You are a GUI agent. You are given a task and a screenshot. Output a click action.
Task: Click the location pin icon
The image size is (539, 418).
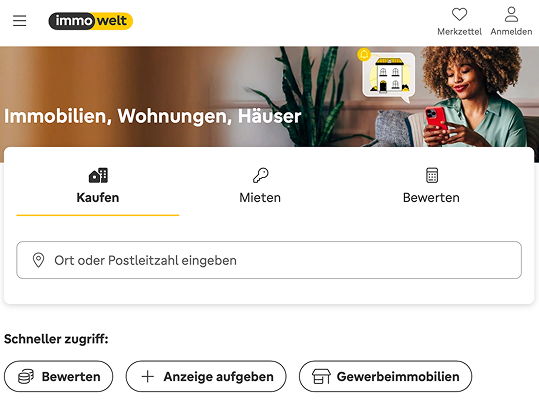coord(38,260)
